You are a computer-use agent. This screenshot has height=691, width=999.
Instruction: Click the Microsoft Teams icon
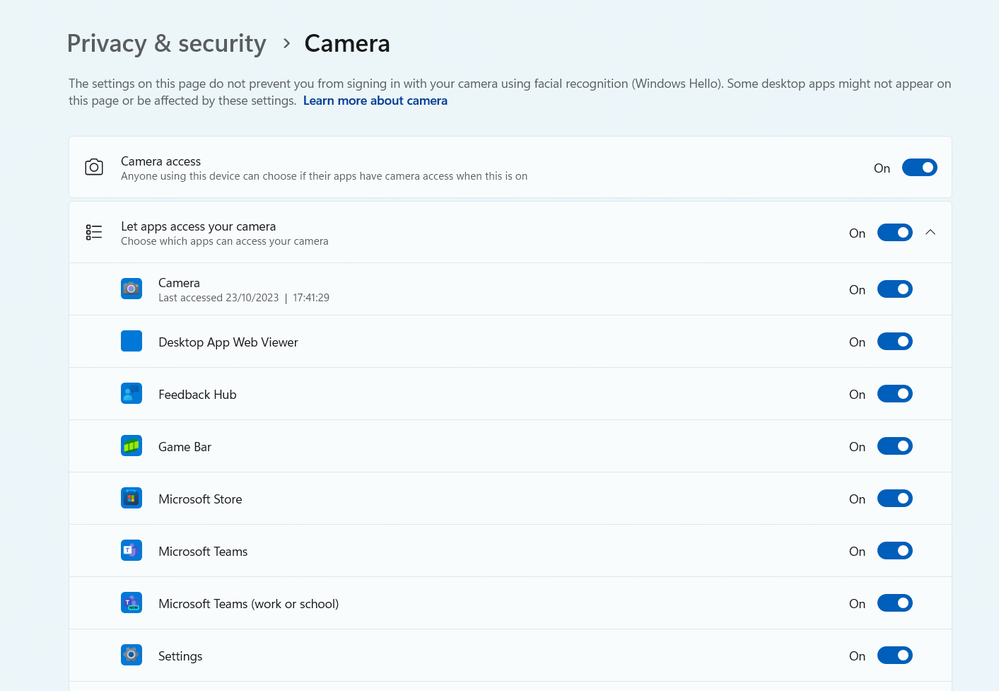[x=131, y=550]
